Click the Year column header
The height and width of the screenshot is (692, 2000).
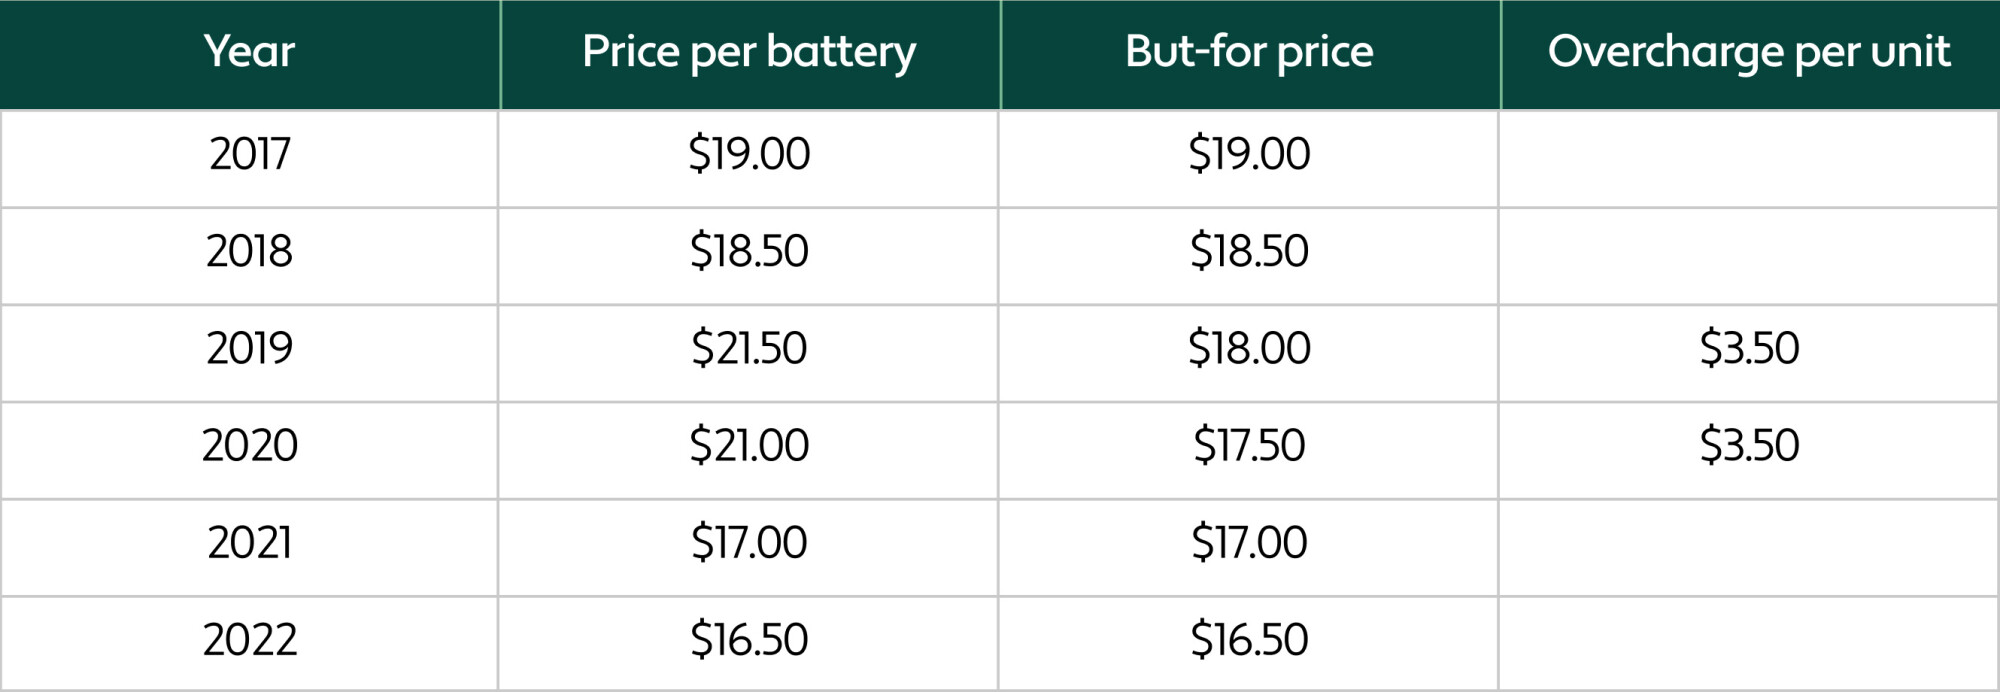pyautogui.click(x=249, y=52)
